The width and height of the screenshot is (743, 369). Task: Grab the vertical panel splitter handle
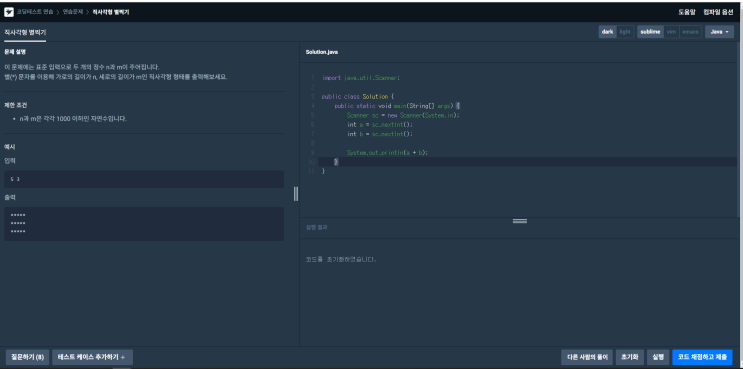[296, 193]
